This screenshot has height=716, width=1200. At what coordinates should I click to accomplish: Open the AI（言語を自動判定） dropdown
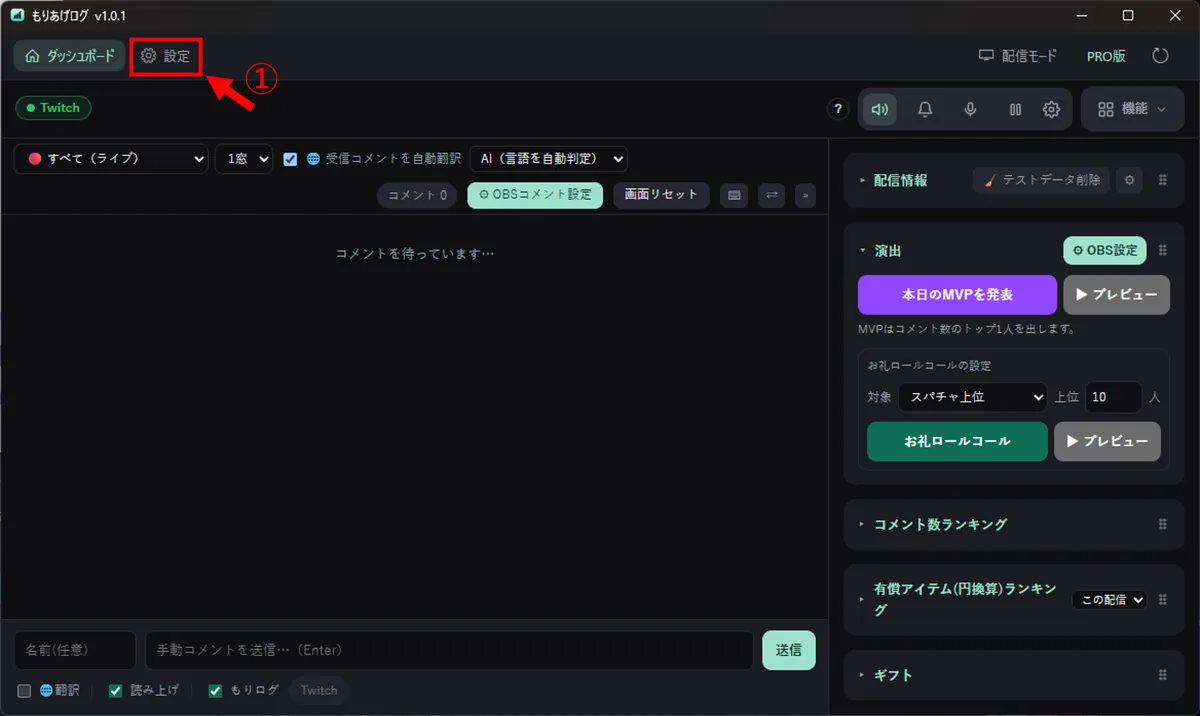point(548,159)
